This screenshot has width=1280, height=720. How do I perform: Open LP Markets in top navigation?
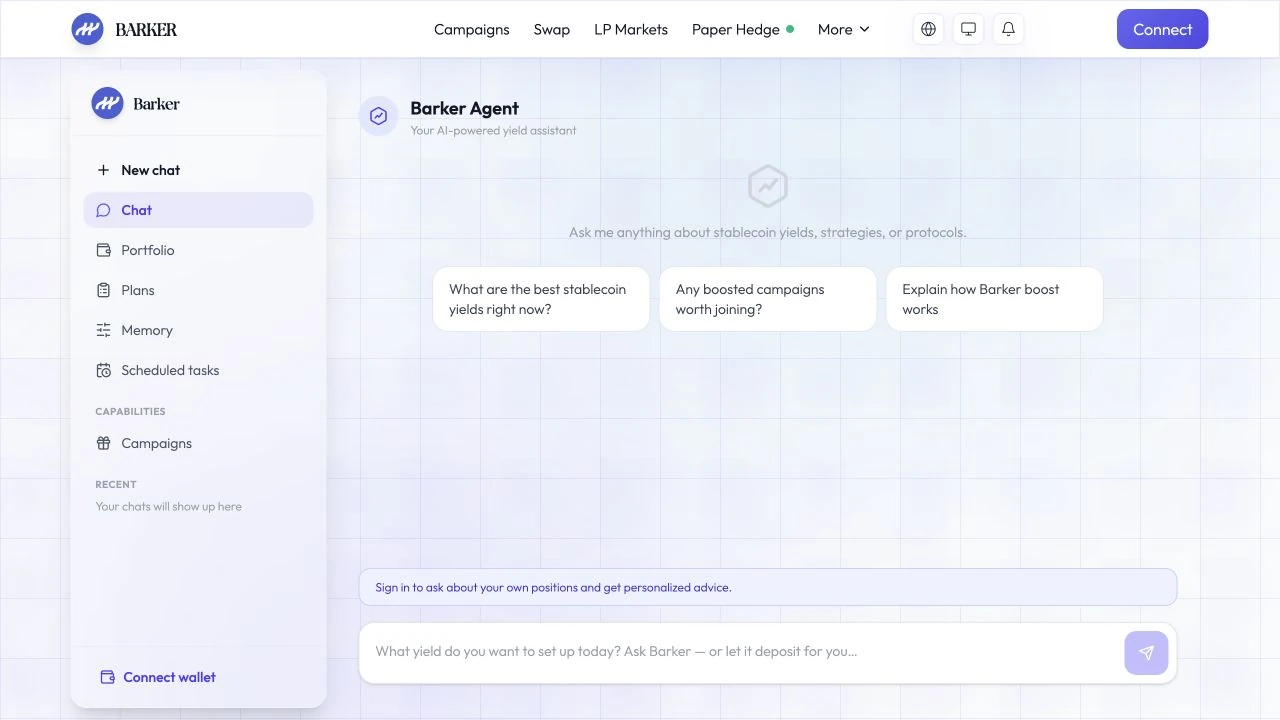point(631,30)
